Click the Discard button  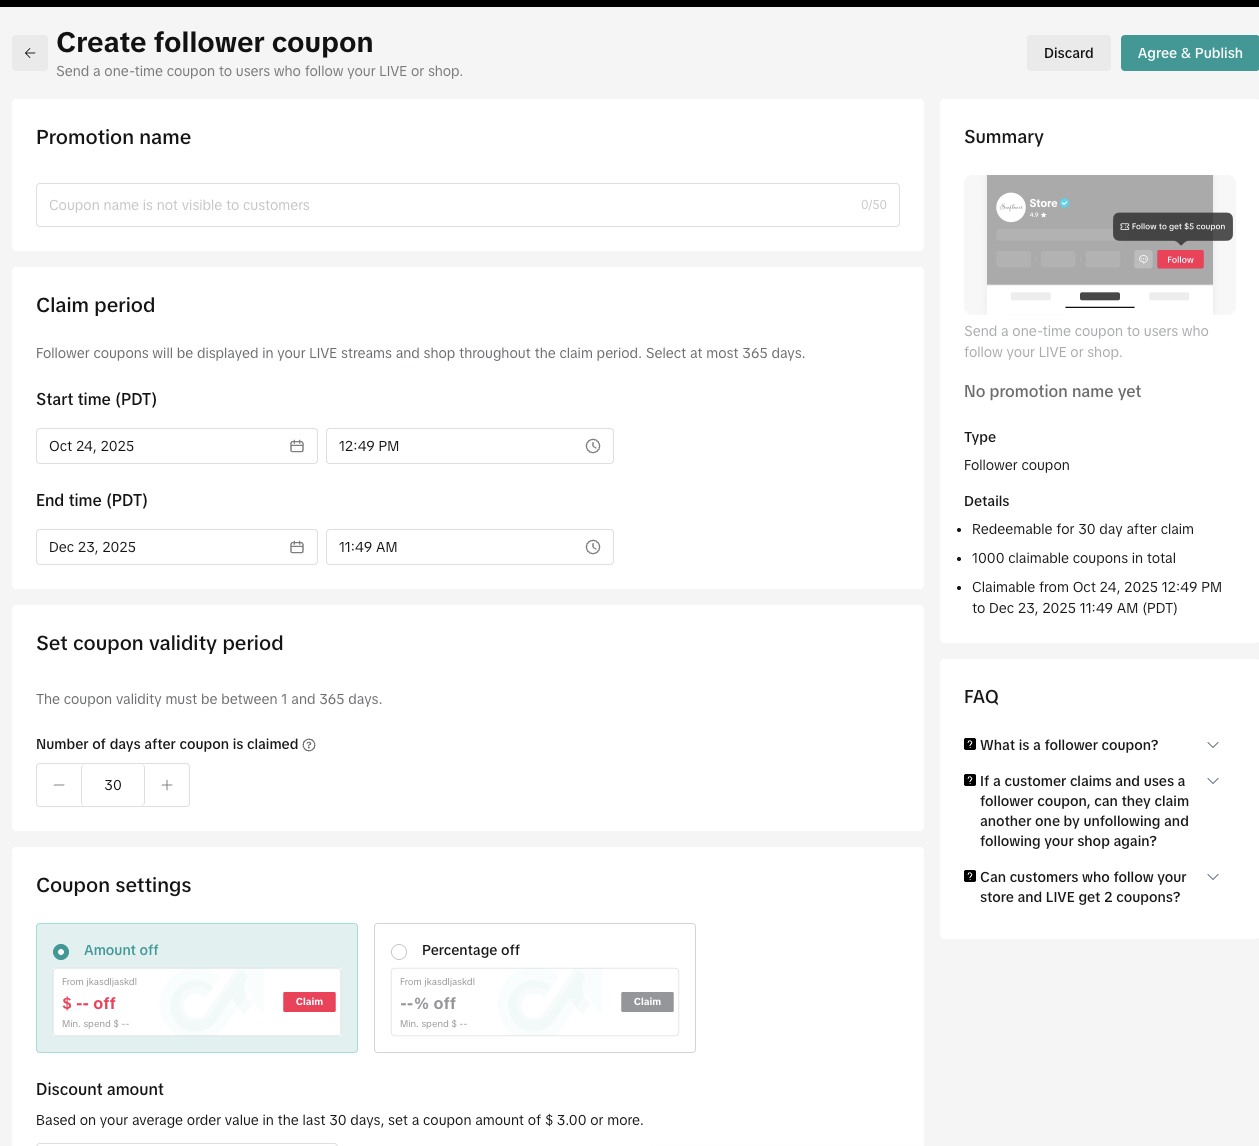1068,53
